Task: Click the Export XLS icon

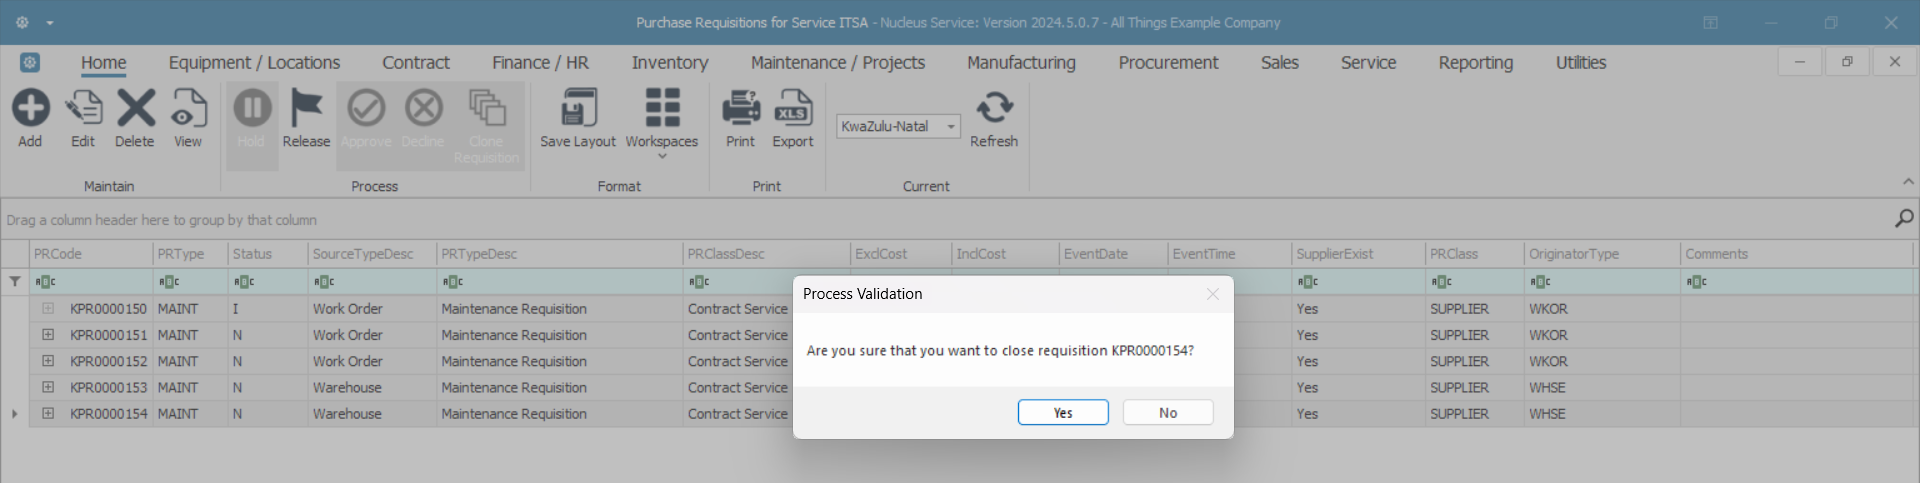Action: [x=793, y=108]
